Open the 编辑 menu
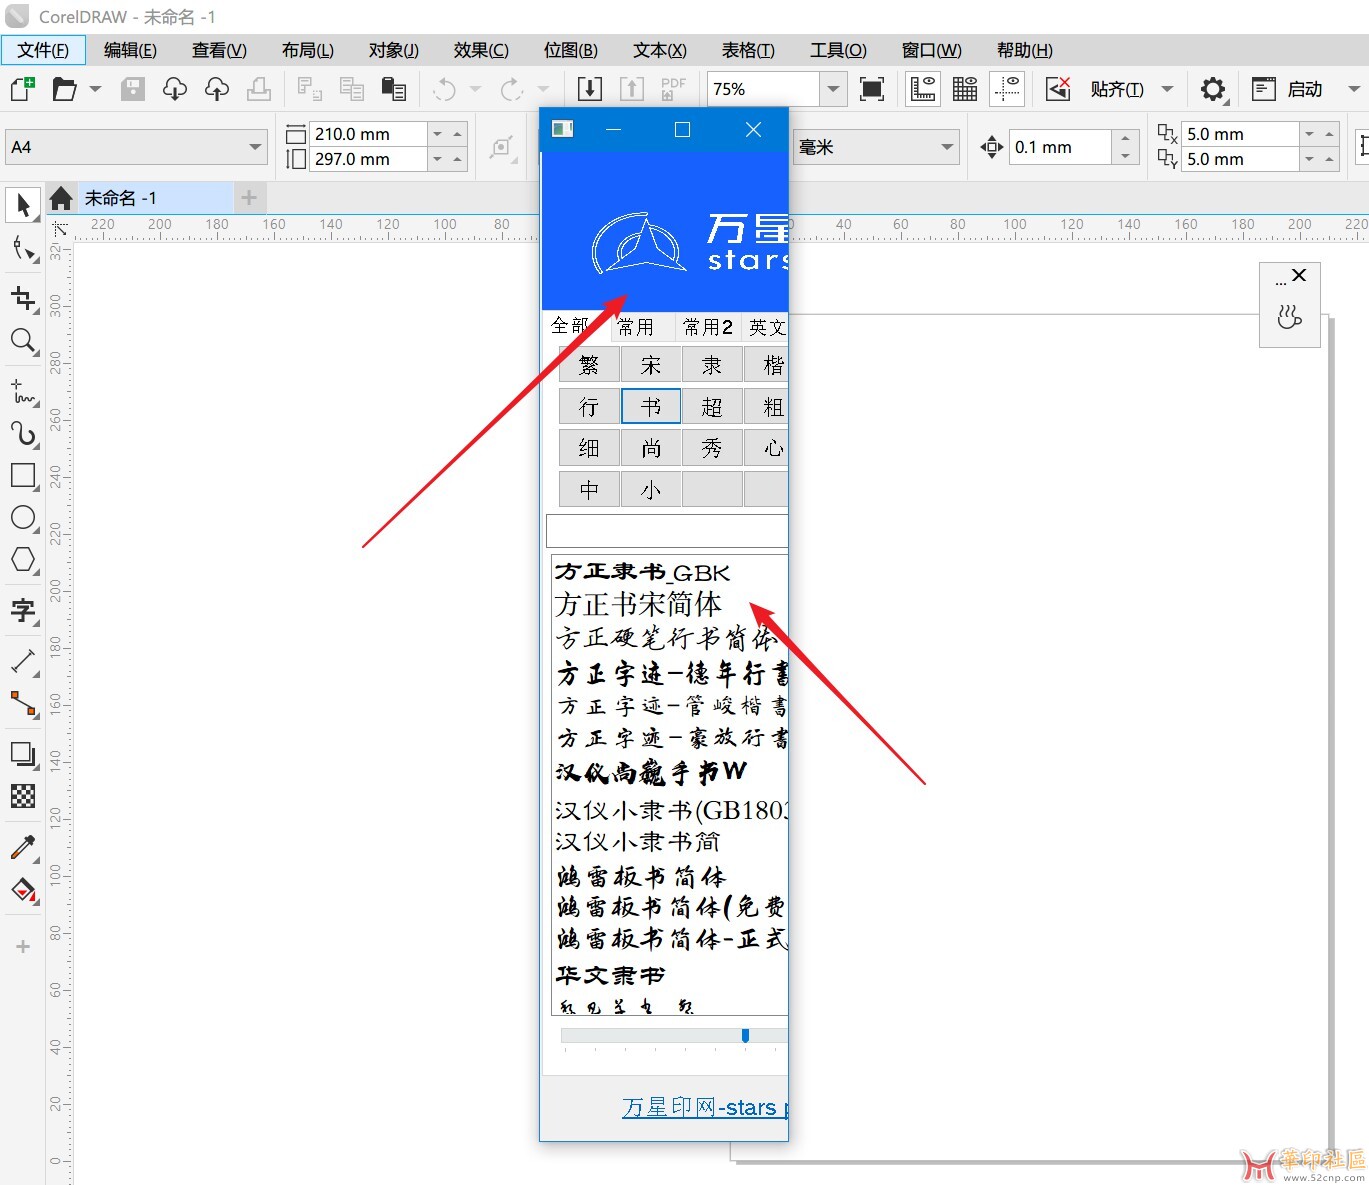The height and width of the screenshot is (1185, 1369). (x=130, y=50)
